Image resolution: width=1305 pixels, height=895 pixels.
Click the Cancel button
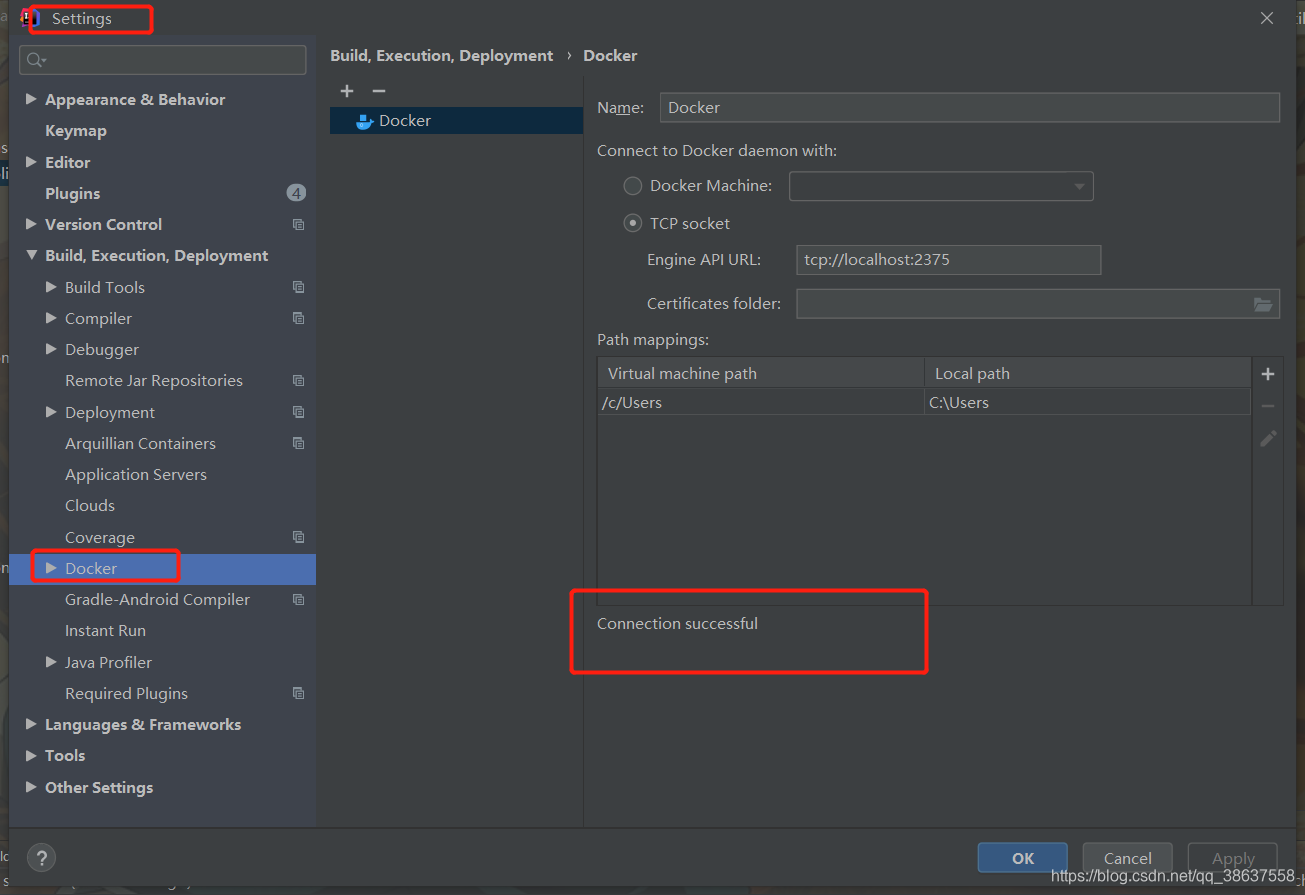point(1128,858)
